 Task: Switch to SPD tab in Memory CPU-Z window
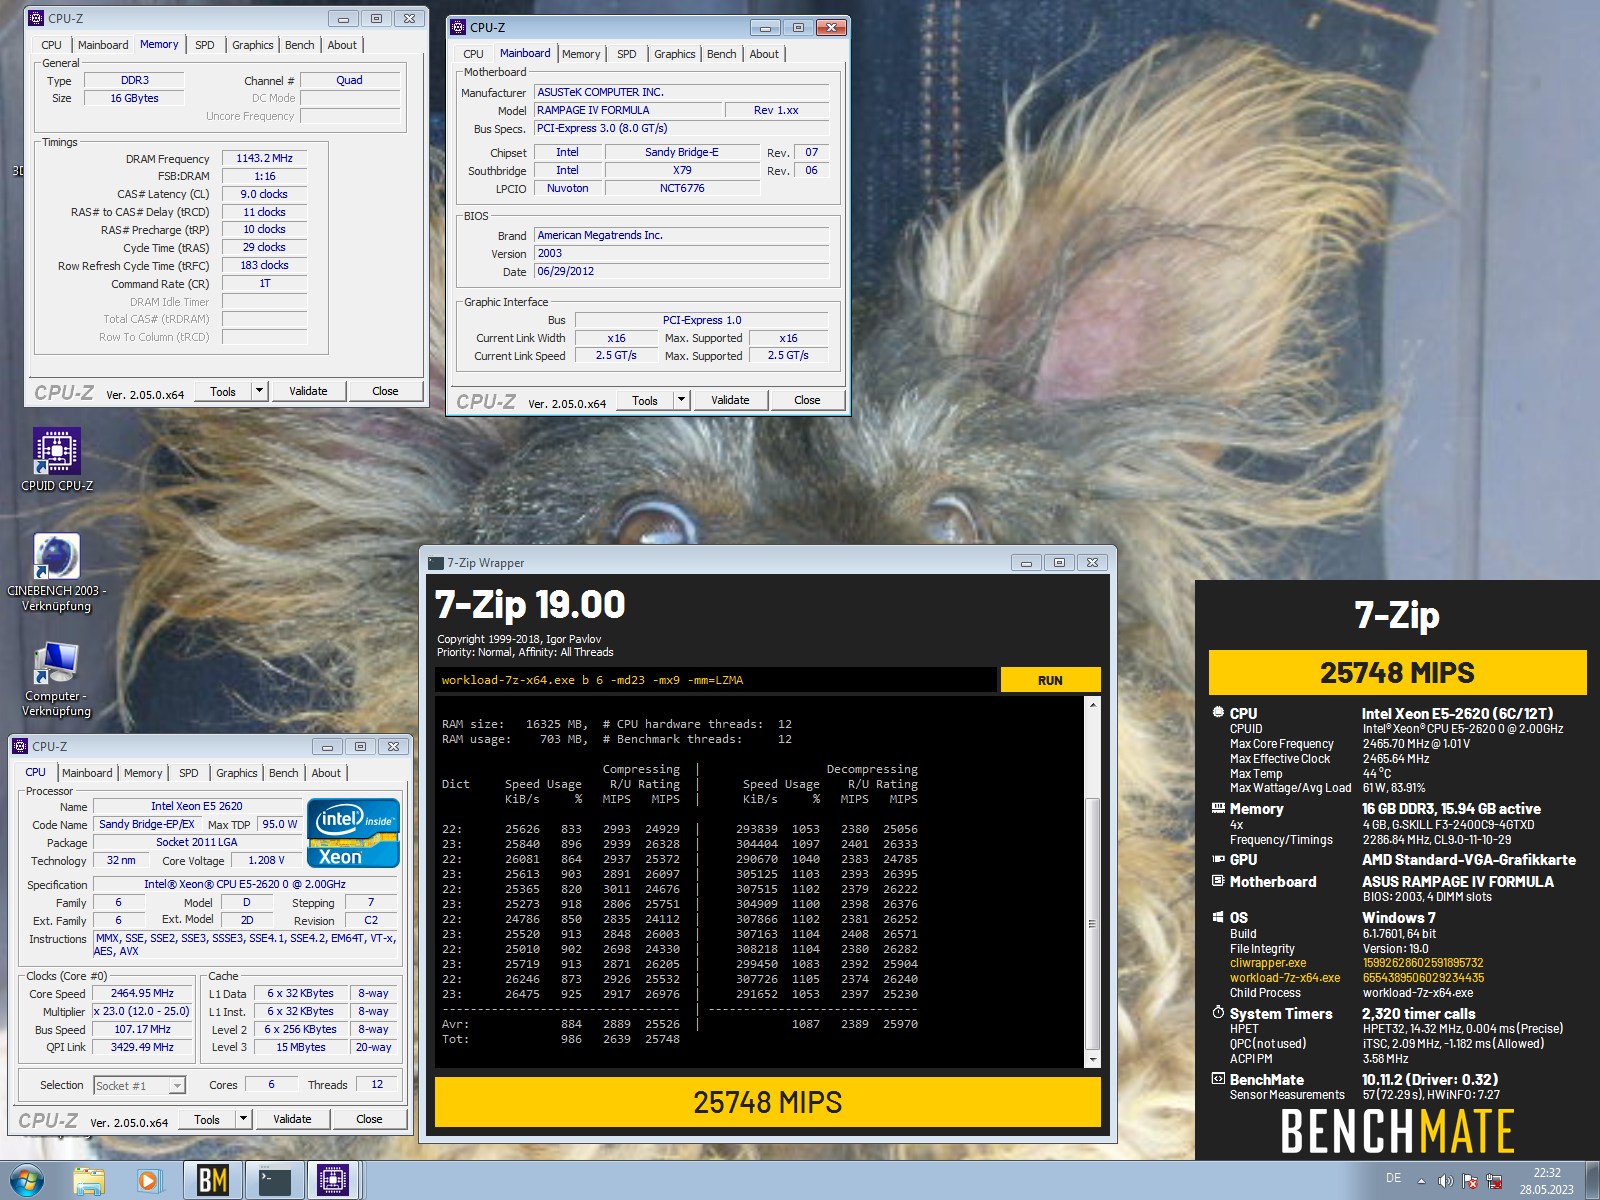pos(205,45)
